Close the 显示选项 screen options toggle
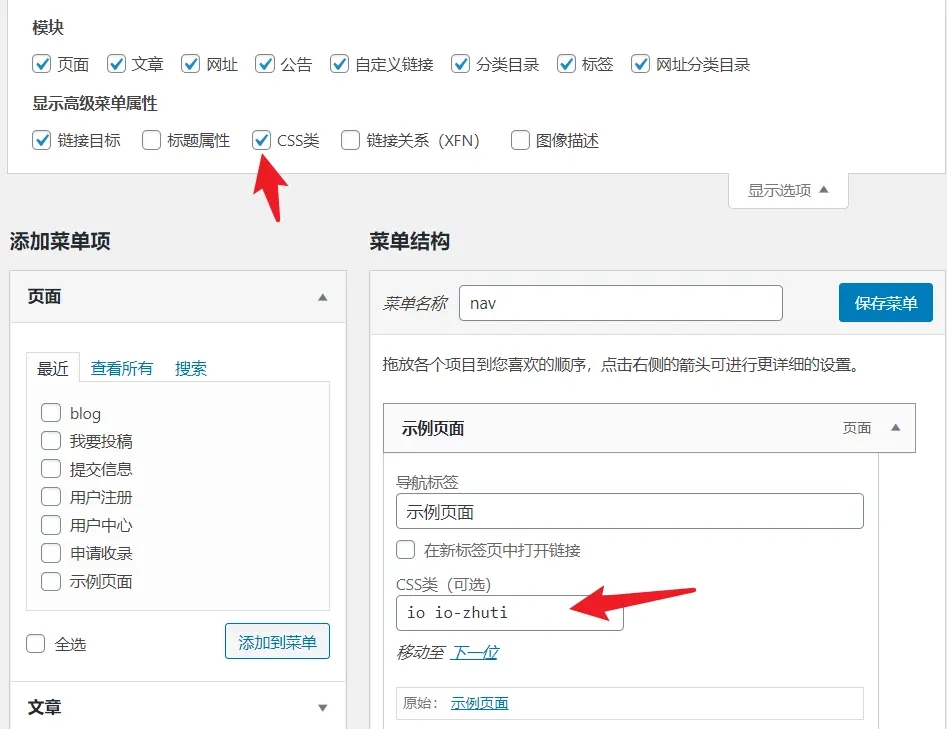Image resolution: width=947 pixels, height=729 pixels. coord(788,190)
